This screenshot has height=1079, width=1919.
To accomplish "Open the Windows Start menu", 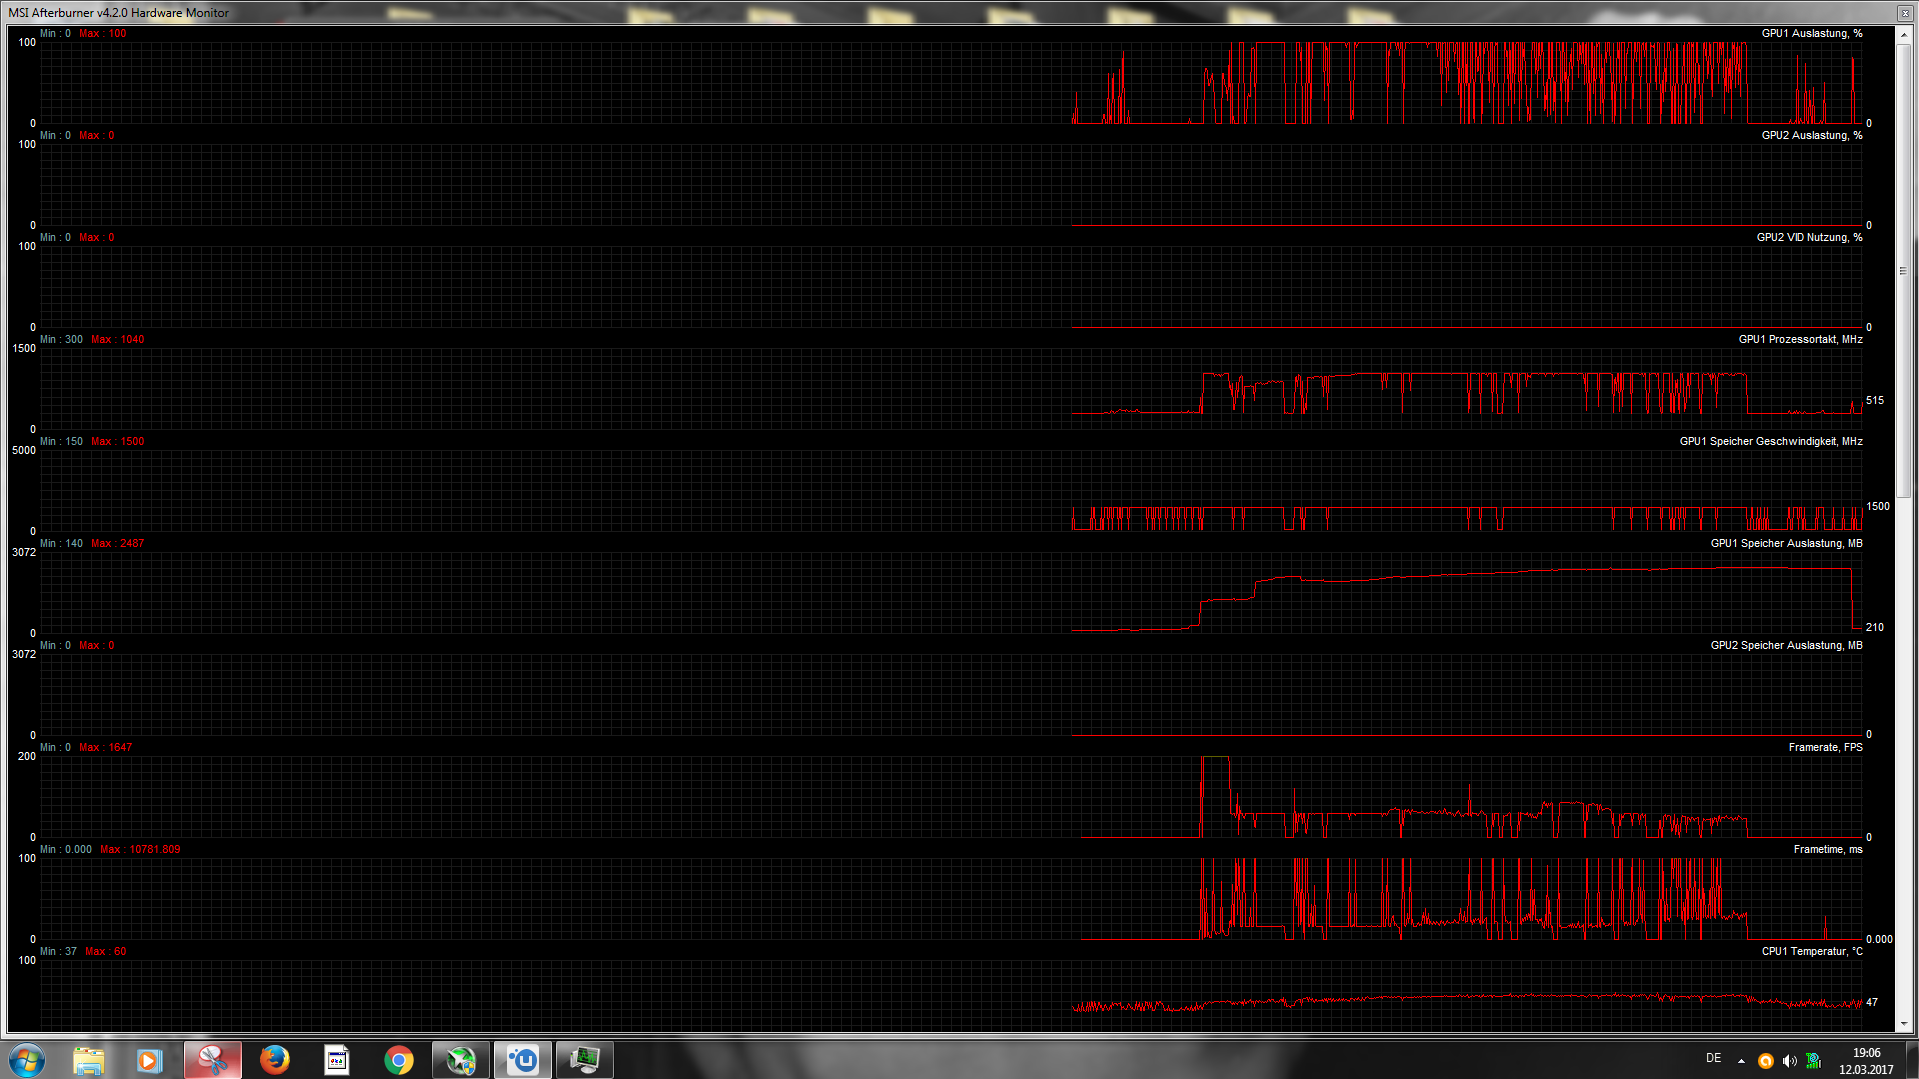I will pos(27,1060).
